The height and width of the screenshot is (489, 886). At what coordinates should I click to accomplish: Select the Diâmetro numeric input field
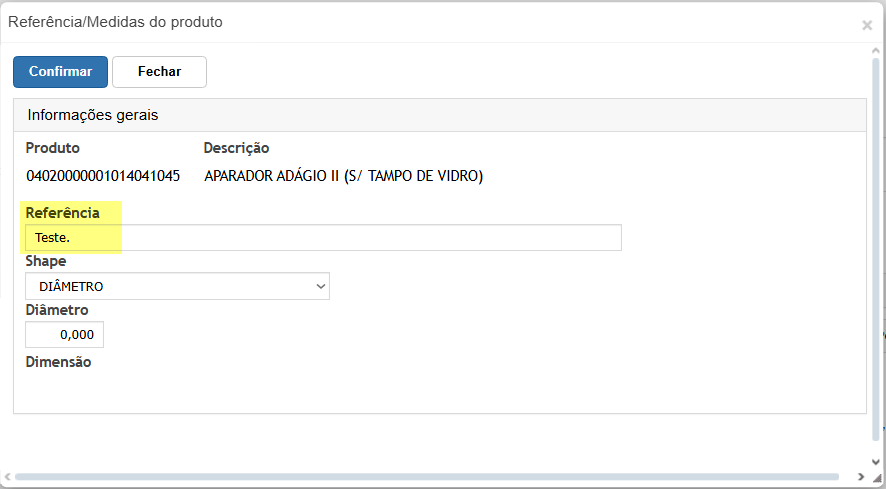click(64, 335)
